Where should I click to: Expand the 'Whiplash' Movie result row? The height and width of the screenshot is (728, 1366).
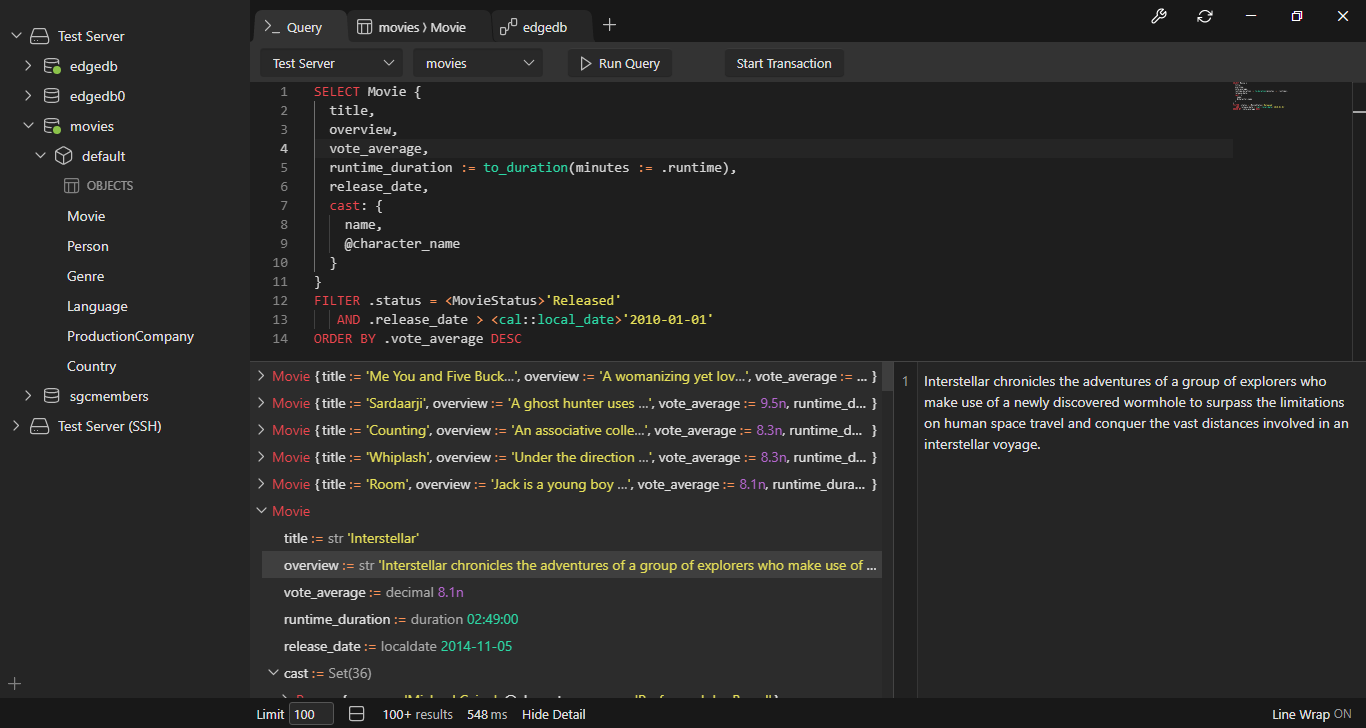[261, 457]
